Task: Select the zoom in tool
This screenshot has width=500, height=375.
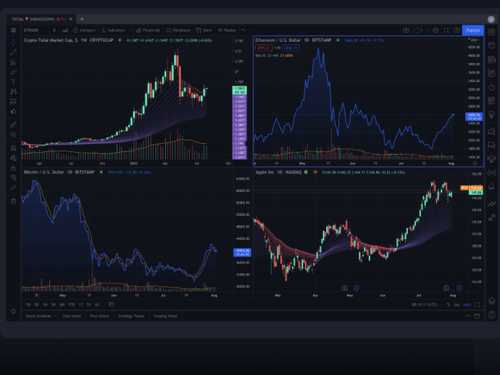Action: [x=13, y=134]
